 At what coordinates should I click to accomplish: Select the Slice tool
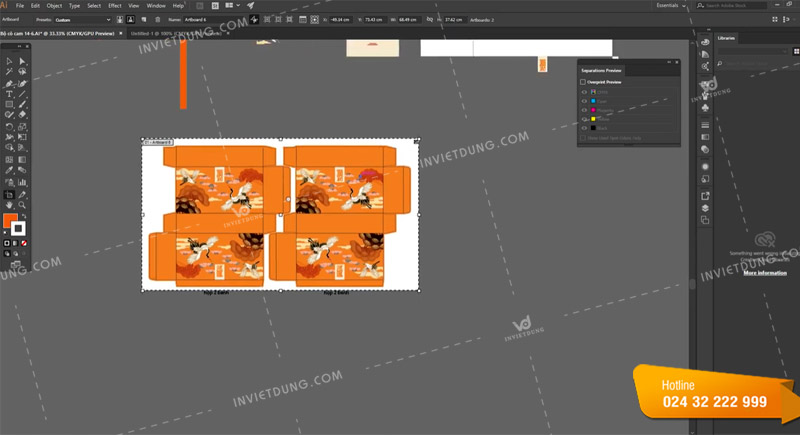[22, 194]
